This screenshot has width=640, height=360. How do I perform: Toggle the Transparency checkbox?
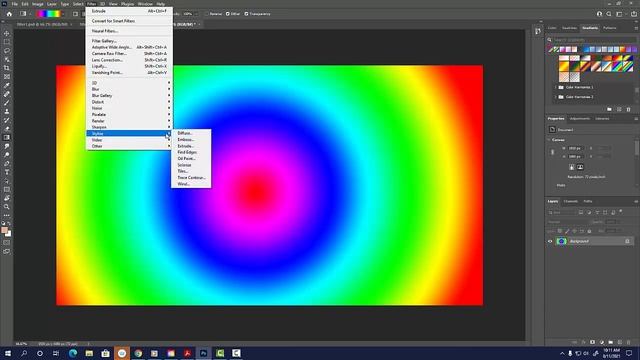click(x=246, y=14)
